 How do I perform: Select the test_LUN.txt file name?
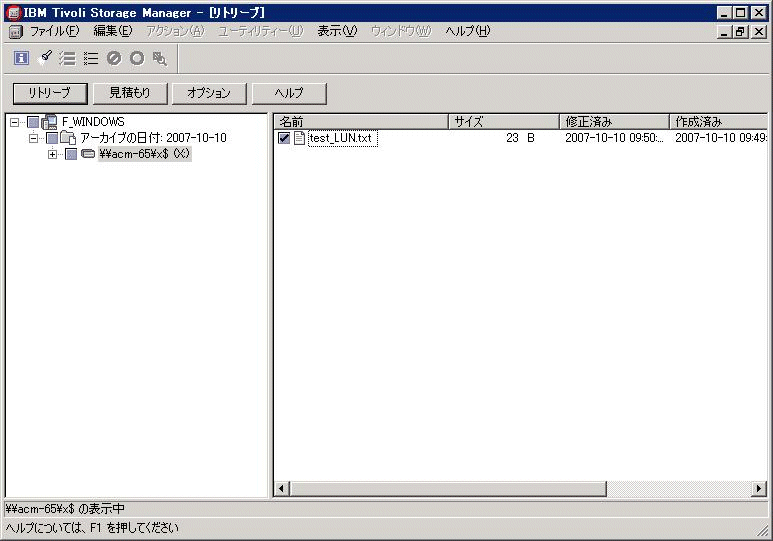(341, 138)
